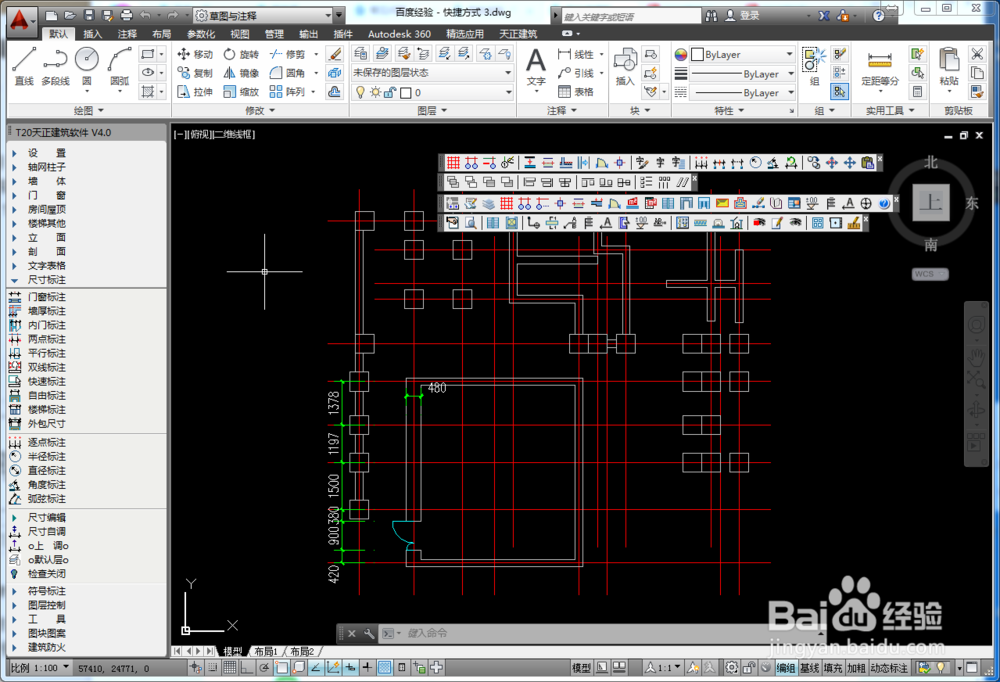Image resolution: width=1000 pixels, height=682 pixels.
Task: Toggle the 填充 status bar button
Action: coord(833,668)
